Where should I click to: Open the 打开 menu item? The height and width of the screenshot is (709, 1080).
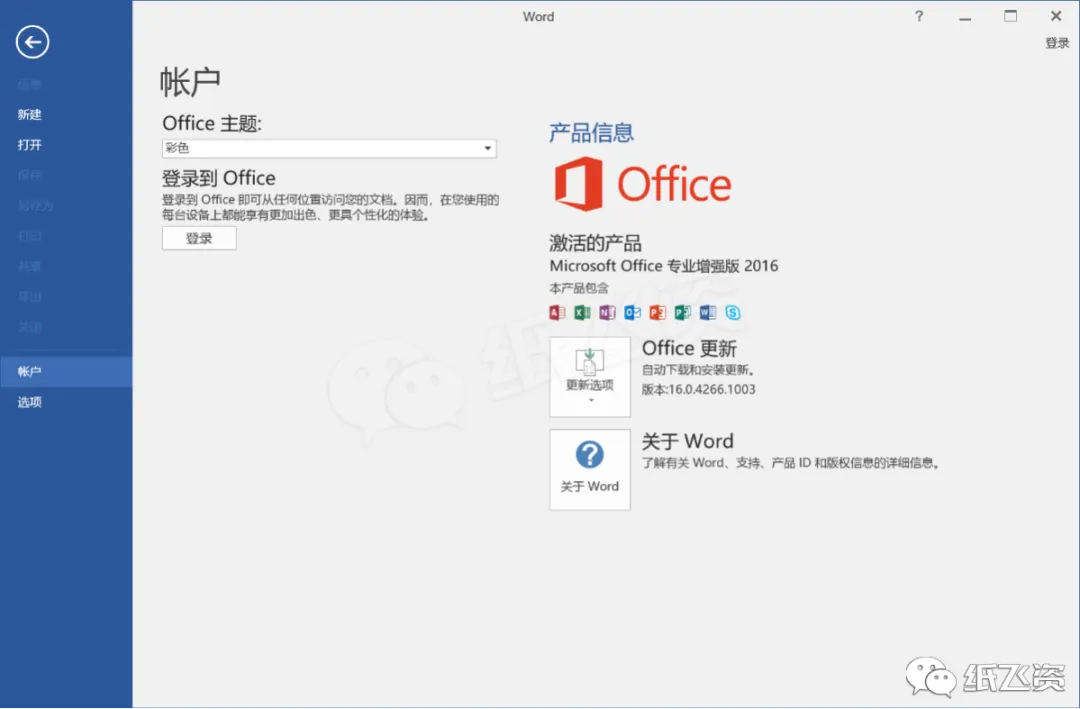point(30,145)
